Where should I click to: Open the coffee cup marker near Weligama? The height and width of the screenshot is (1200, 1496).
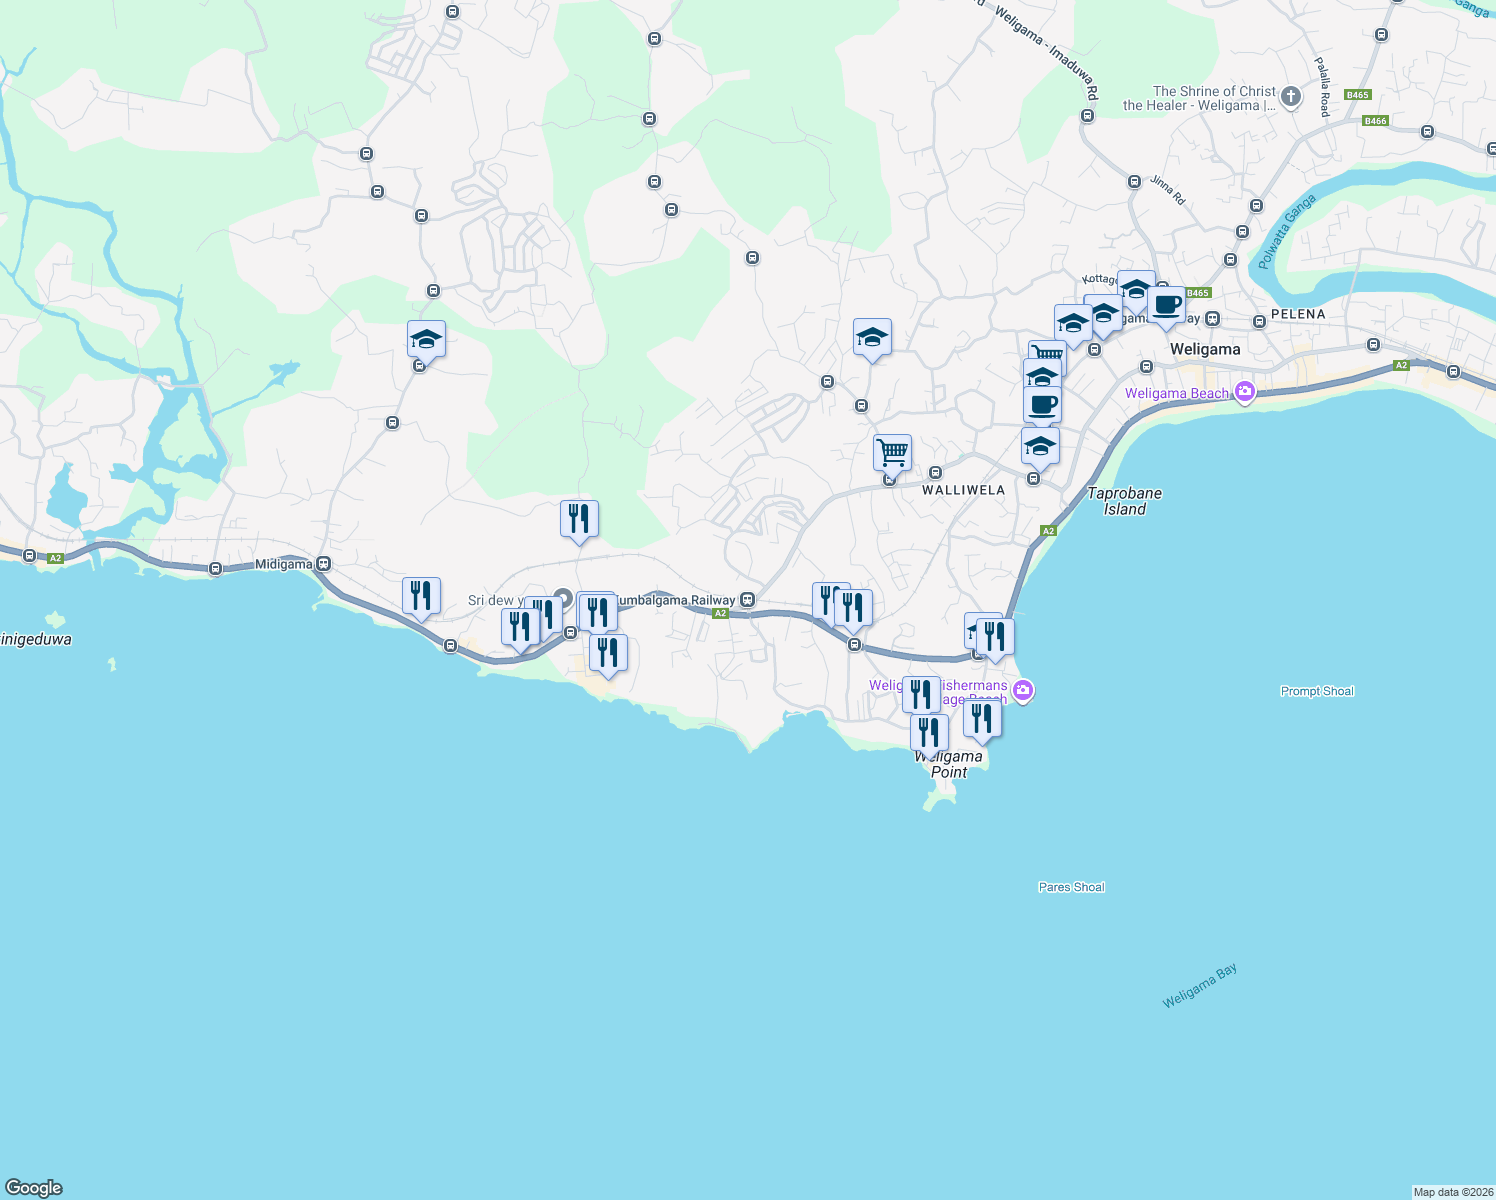(1044, 404)
